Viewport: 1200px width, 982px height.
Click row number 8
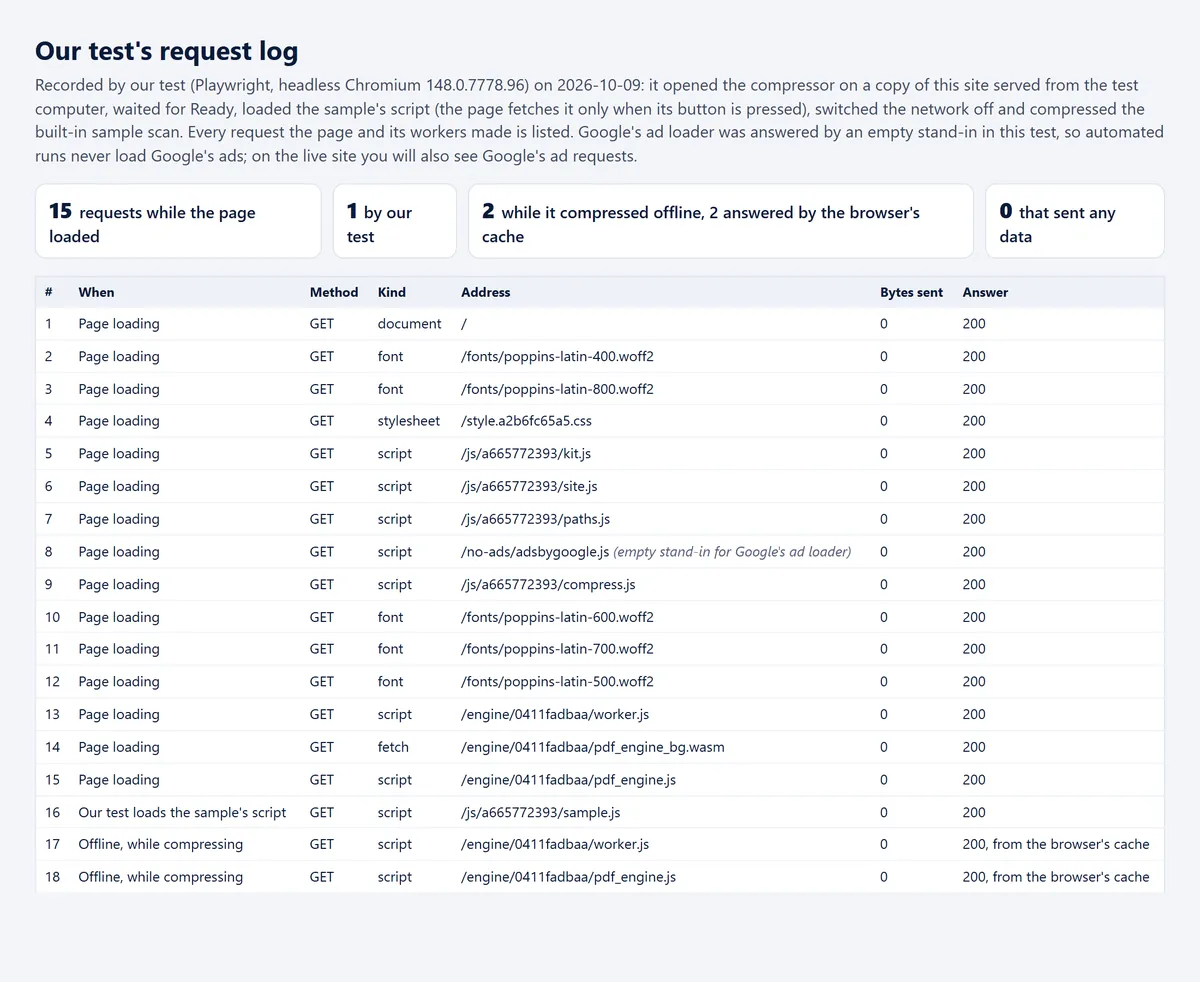(x=49, y=551)
